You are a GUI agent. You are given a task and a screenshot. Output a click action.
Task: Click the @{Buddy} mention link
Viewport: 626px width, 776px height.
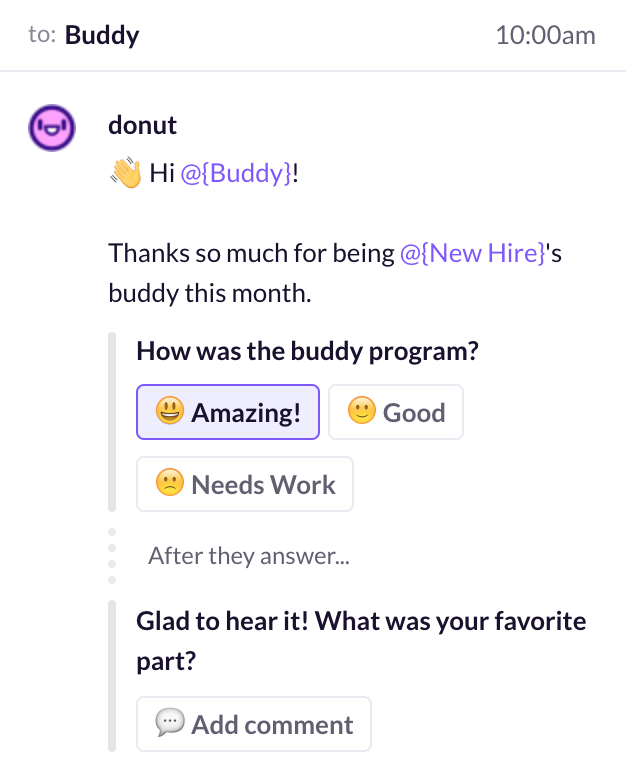236,173
